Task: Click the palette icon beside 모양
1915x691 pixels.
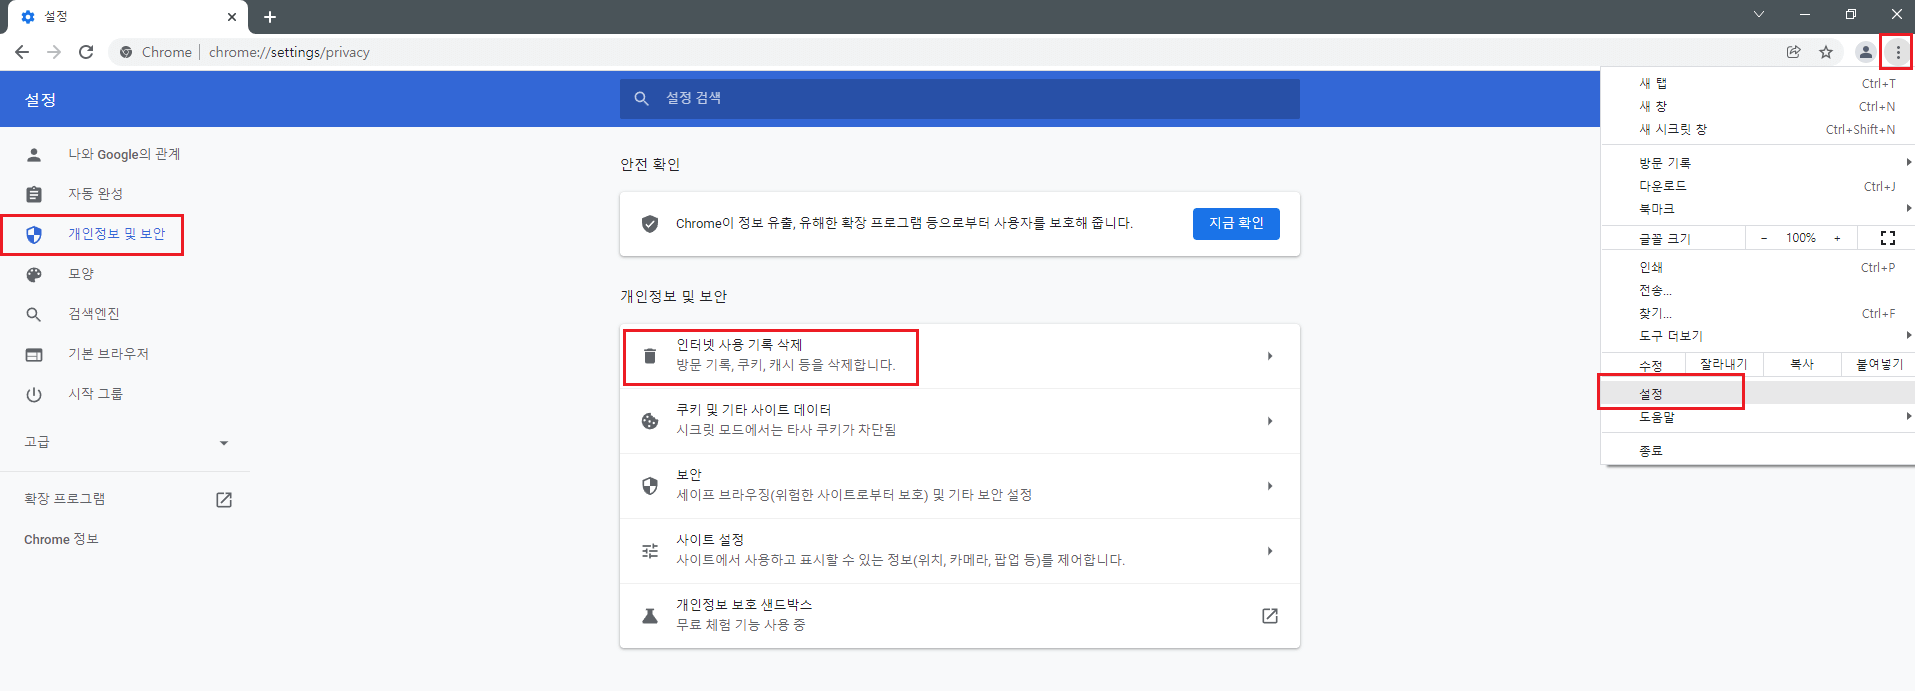Action: click(x=34, y=274)
